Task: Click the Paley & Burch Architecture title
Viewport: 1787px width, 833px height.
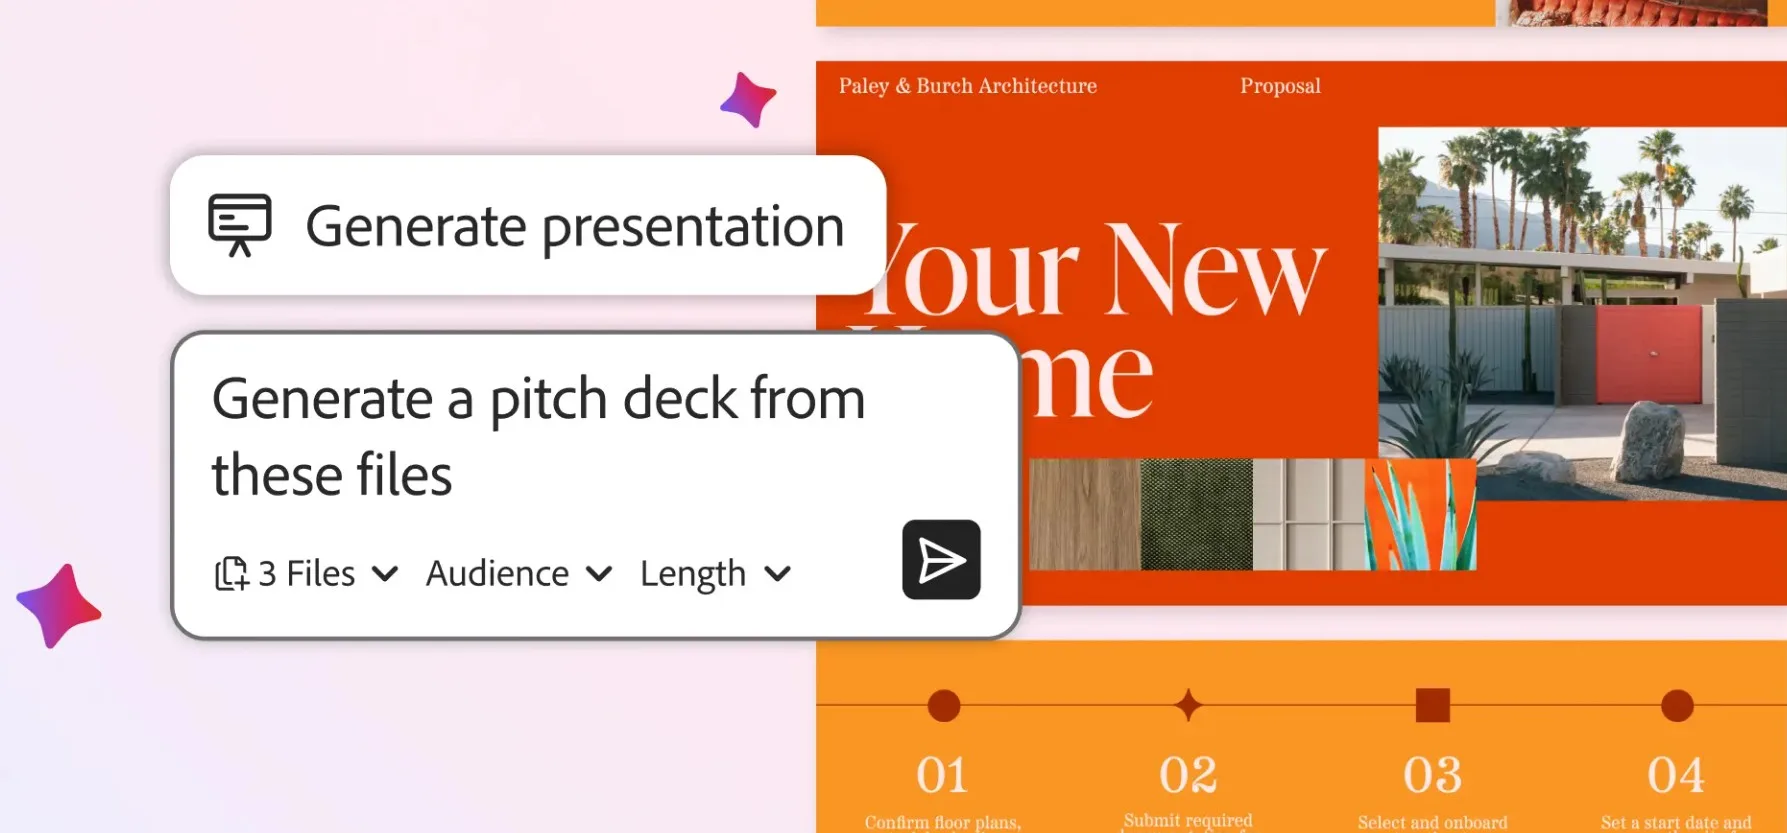Action: coord(967,86)
